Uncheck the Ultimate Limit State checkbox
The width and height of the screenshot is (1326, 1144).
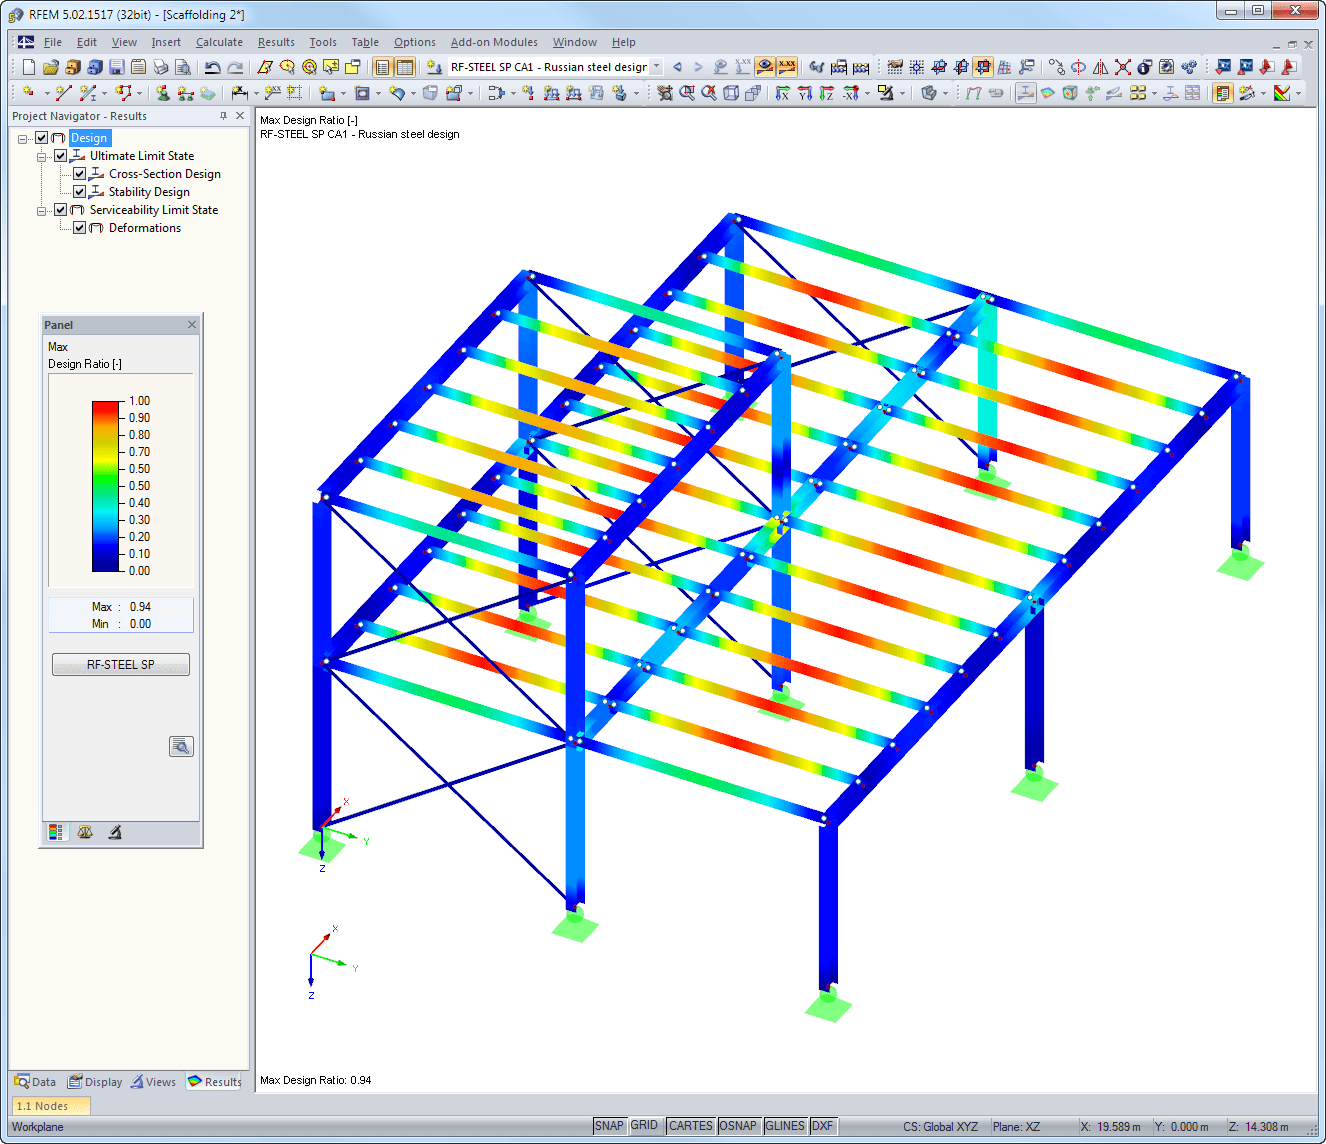click(60, 156)
